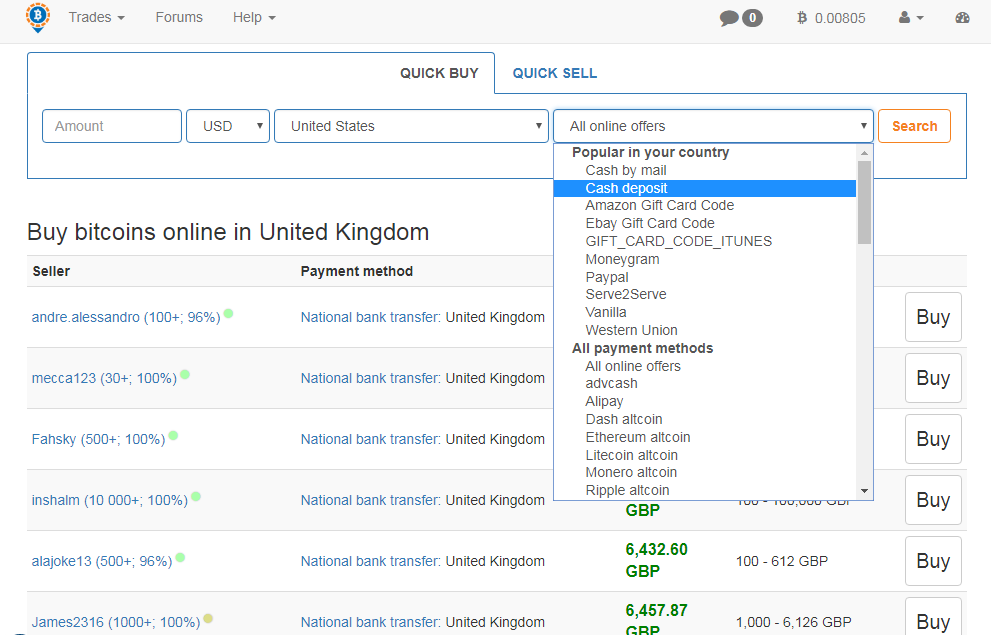Click andre.alessandro green online status dot
The height and width of the screenshot is (635, 991).
pos(228,313)
